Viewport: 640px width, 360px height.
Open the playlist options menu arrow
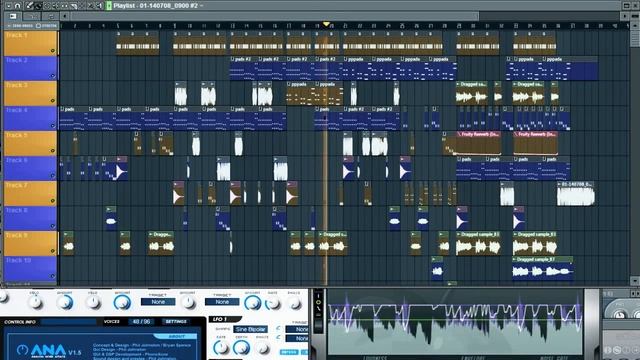(x=9, y=6)
